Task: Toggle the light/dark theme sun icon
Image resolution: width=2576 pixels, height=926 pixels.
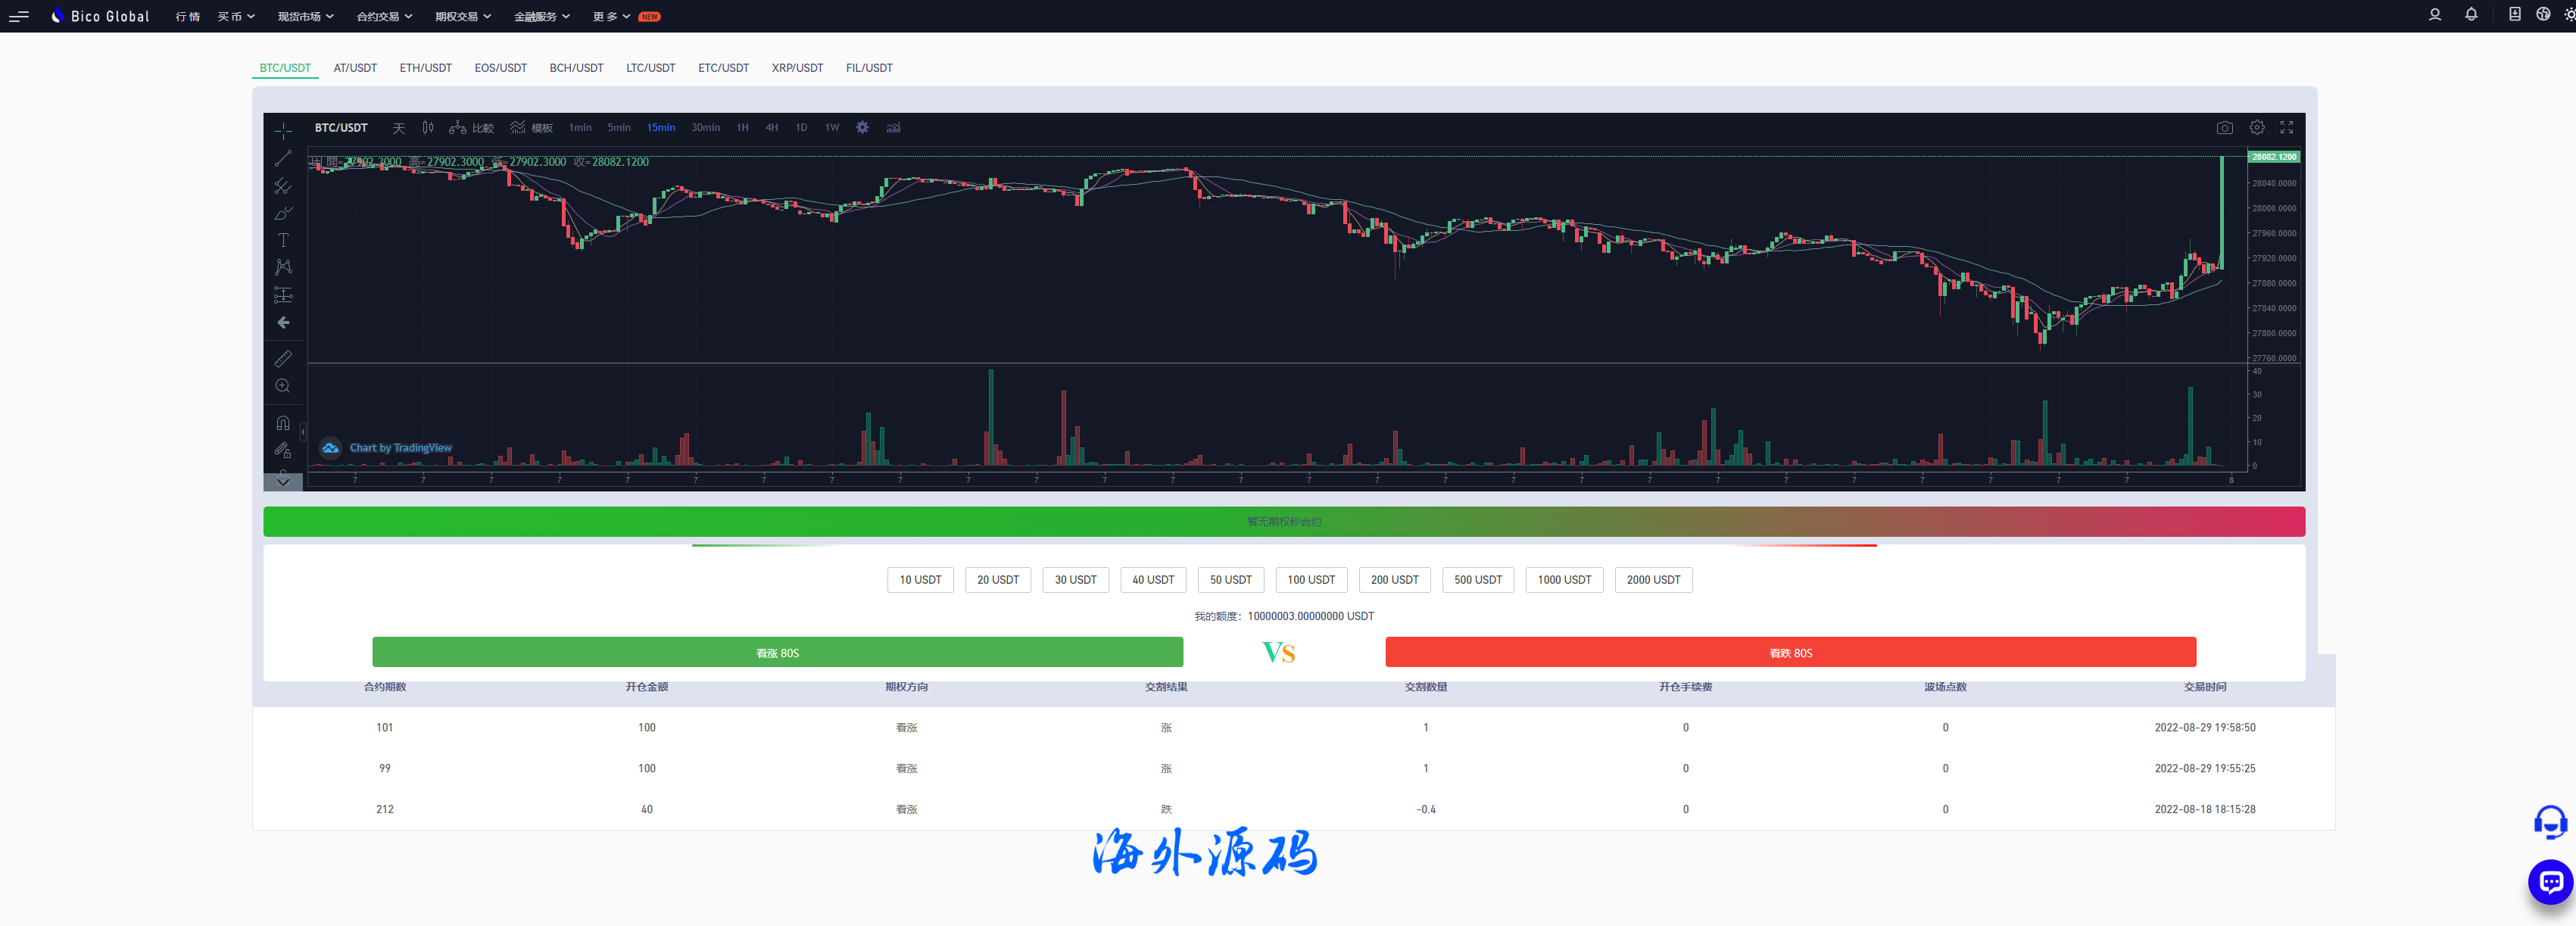Action: (x=2569, y=15)
